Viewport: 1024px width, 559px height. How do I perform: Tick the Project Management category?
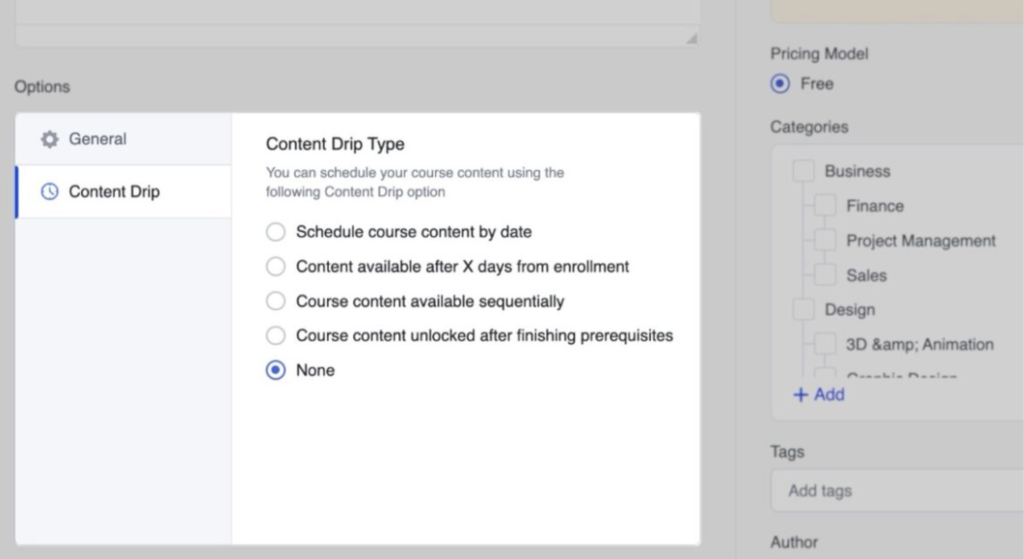point(825,241)
